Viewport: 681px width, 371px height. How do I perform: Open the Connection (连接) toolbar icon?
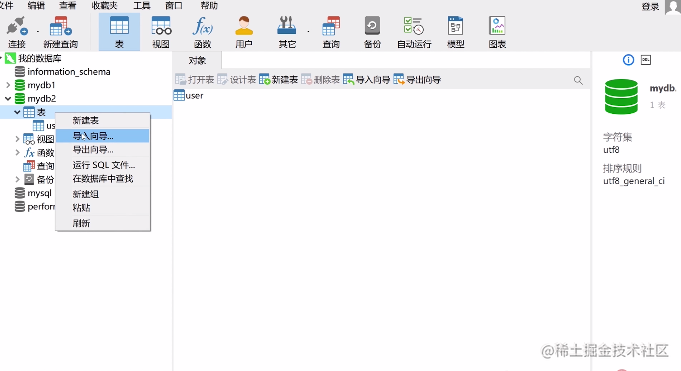coord(17,32)
